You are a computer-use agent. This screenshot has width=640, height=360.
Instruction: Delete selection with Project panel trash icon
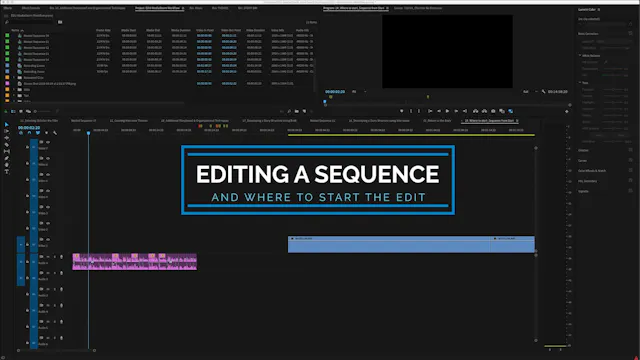click(312, 111)
